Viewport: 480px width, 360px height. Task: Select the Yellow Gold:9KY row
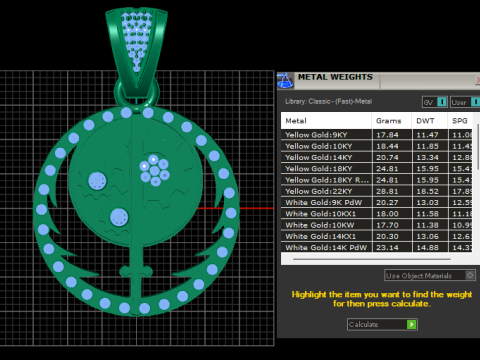click(x=376, y=135)
